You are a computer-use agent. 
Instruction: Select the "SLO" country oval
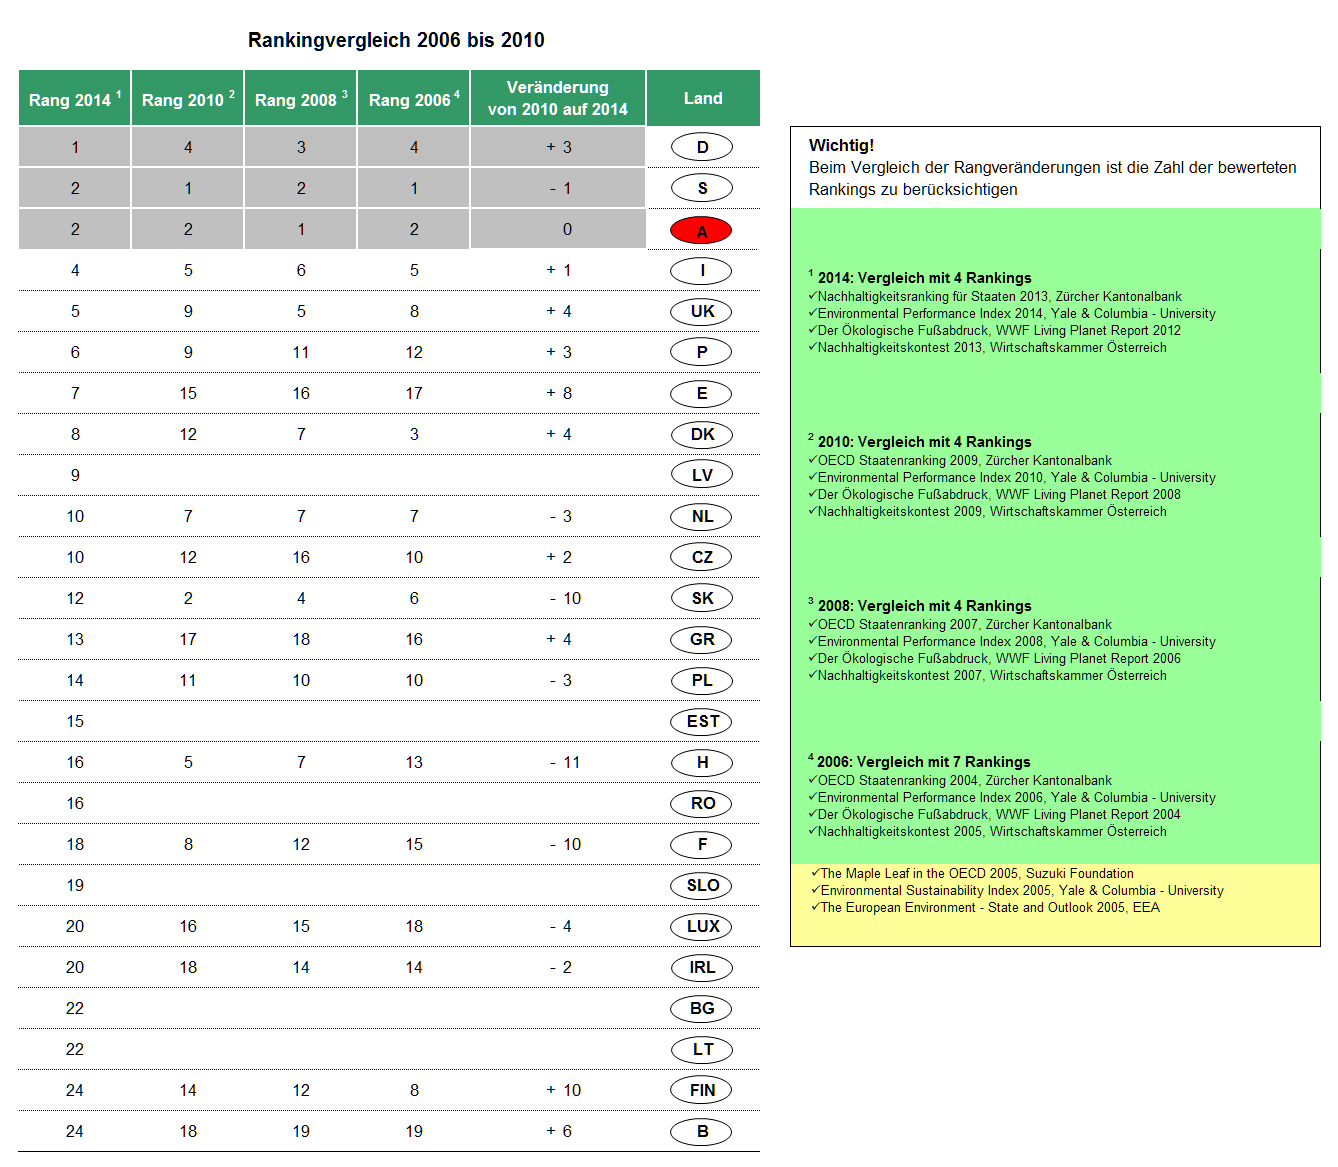[x=701, y=885]
